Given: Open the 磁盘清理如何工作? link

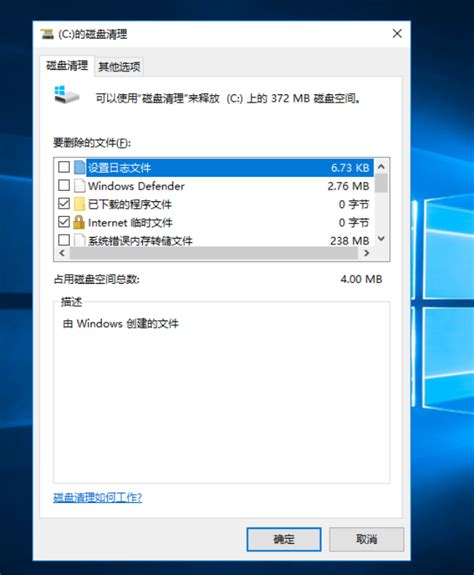Looking at the screenshot, I should pos(98,498).
